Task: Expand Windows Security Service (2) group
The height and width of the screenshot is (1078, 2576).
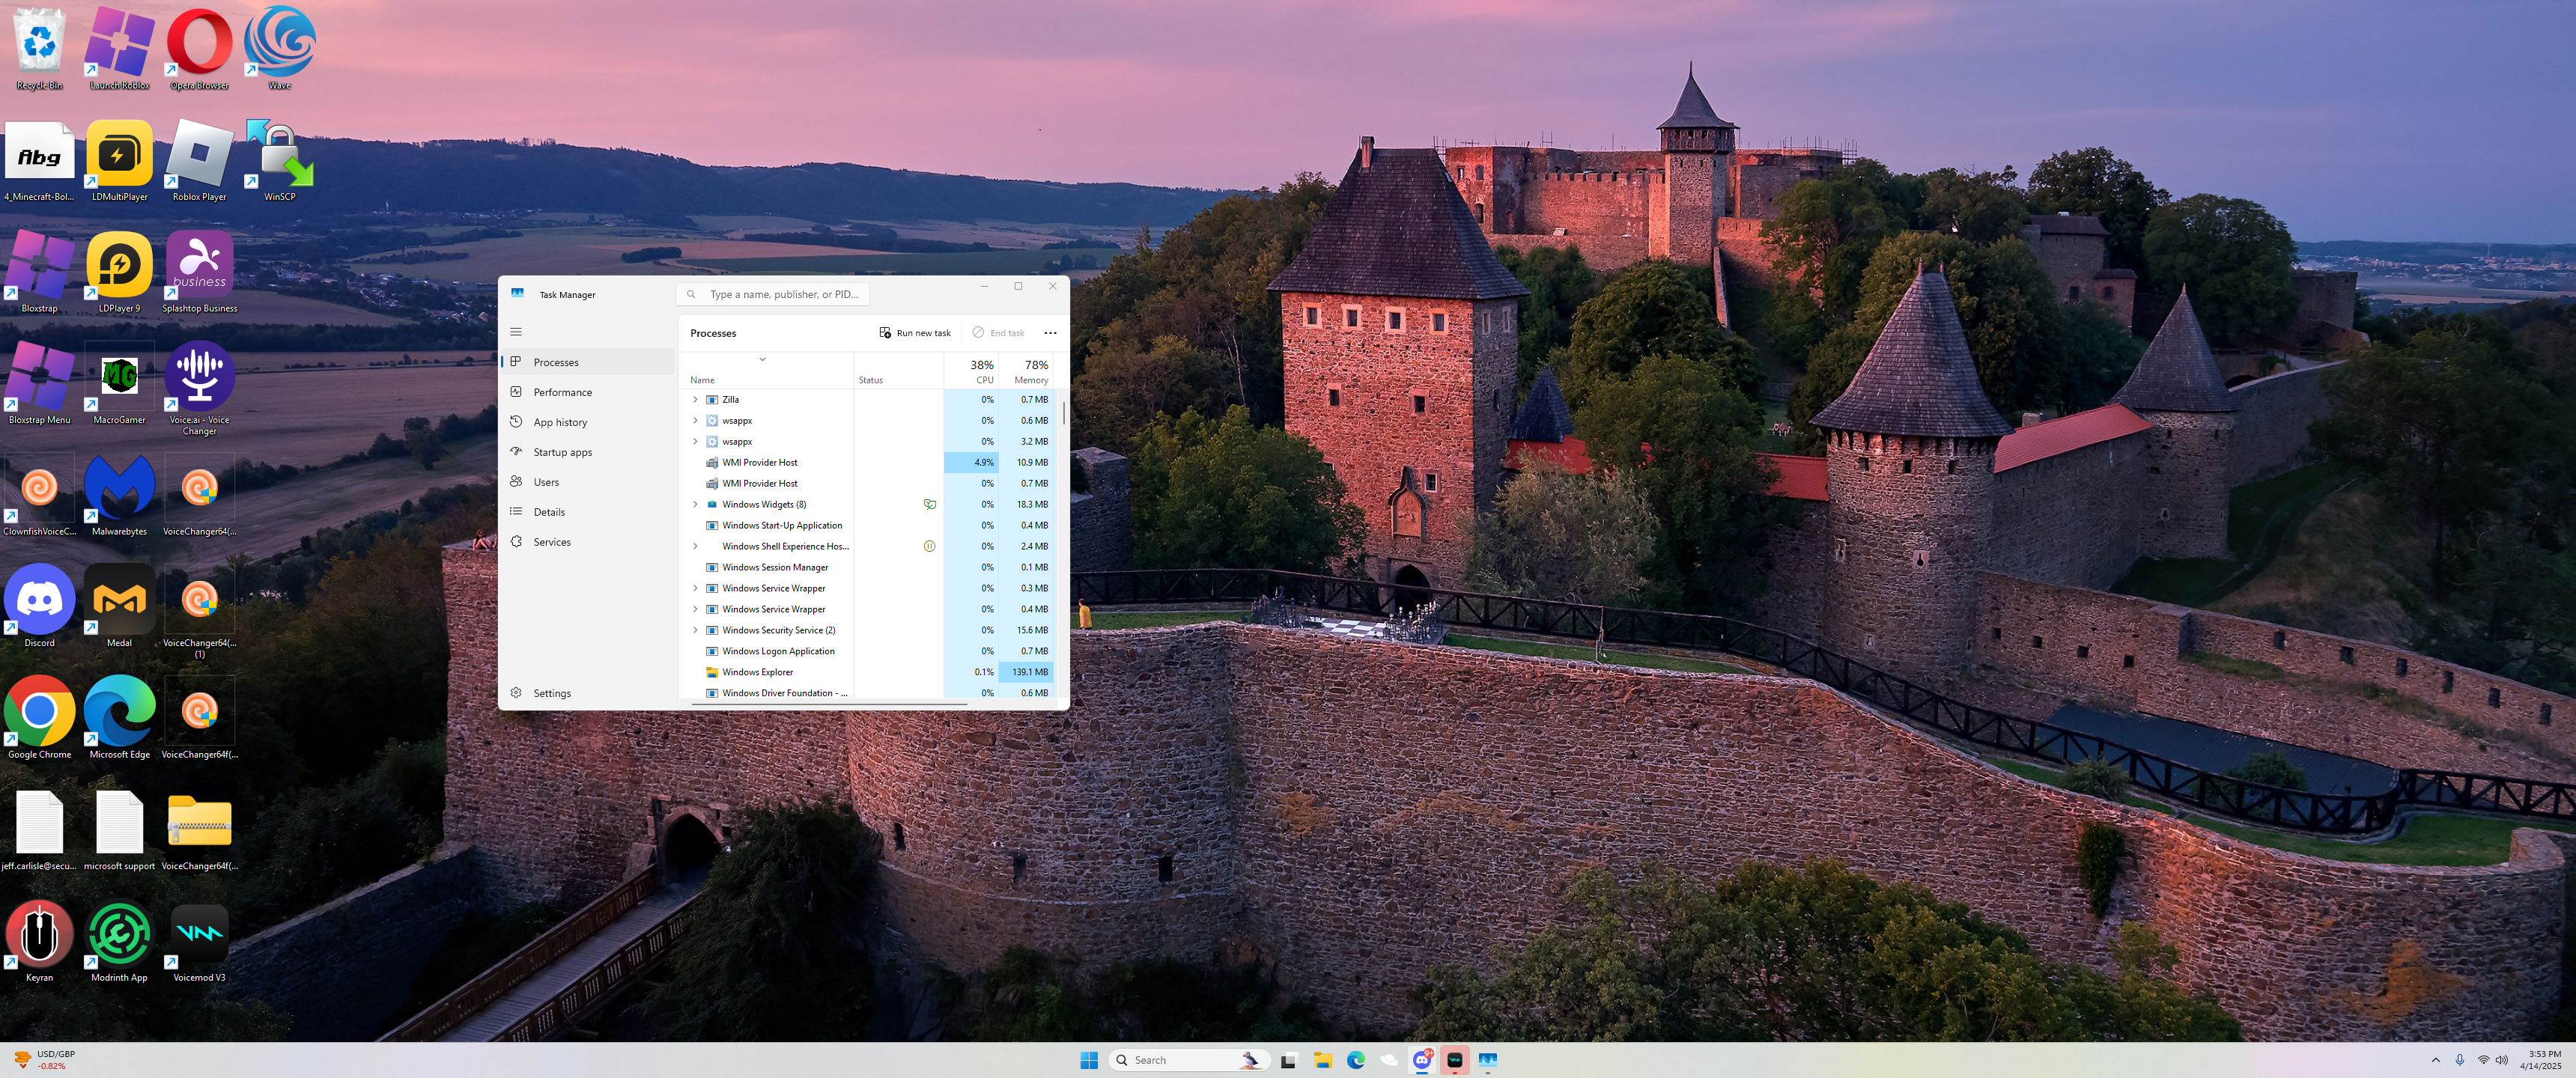Action: coord(695,630)
